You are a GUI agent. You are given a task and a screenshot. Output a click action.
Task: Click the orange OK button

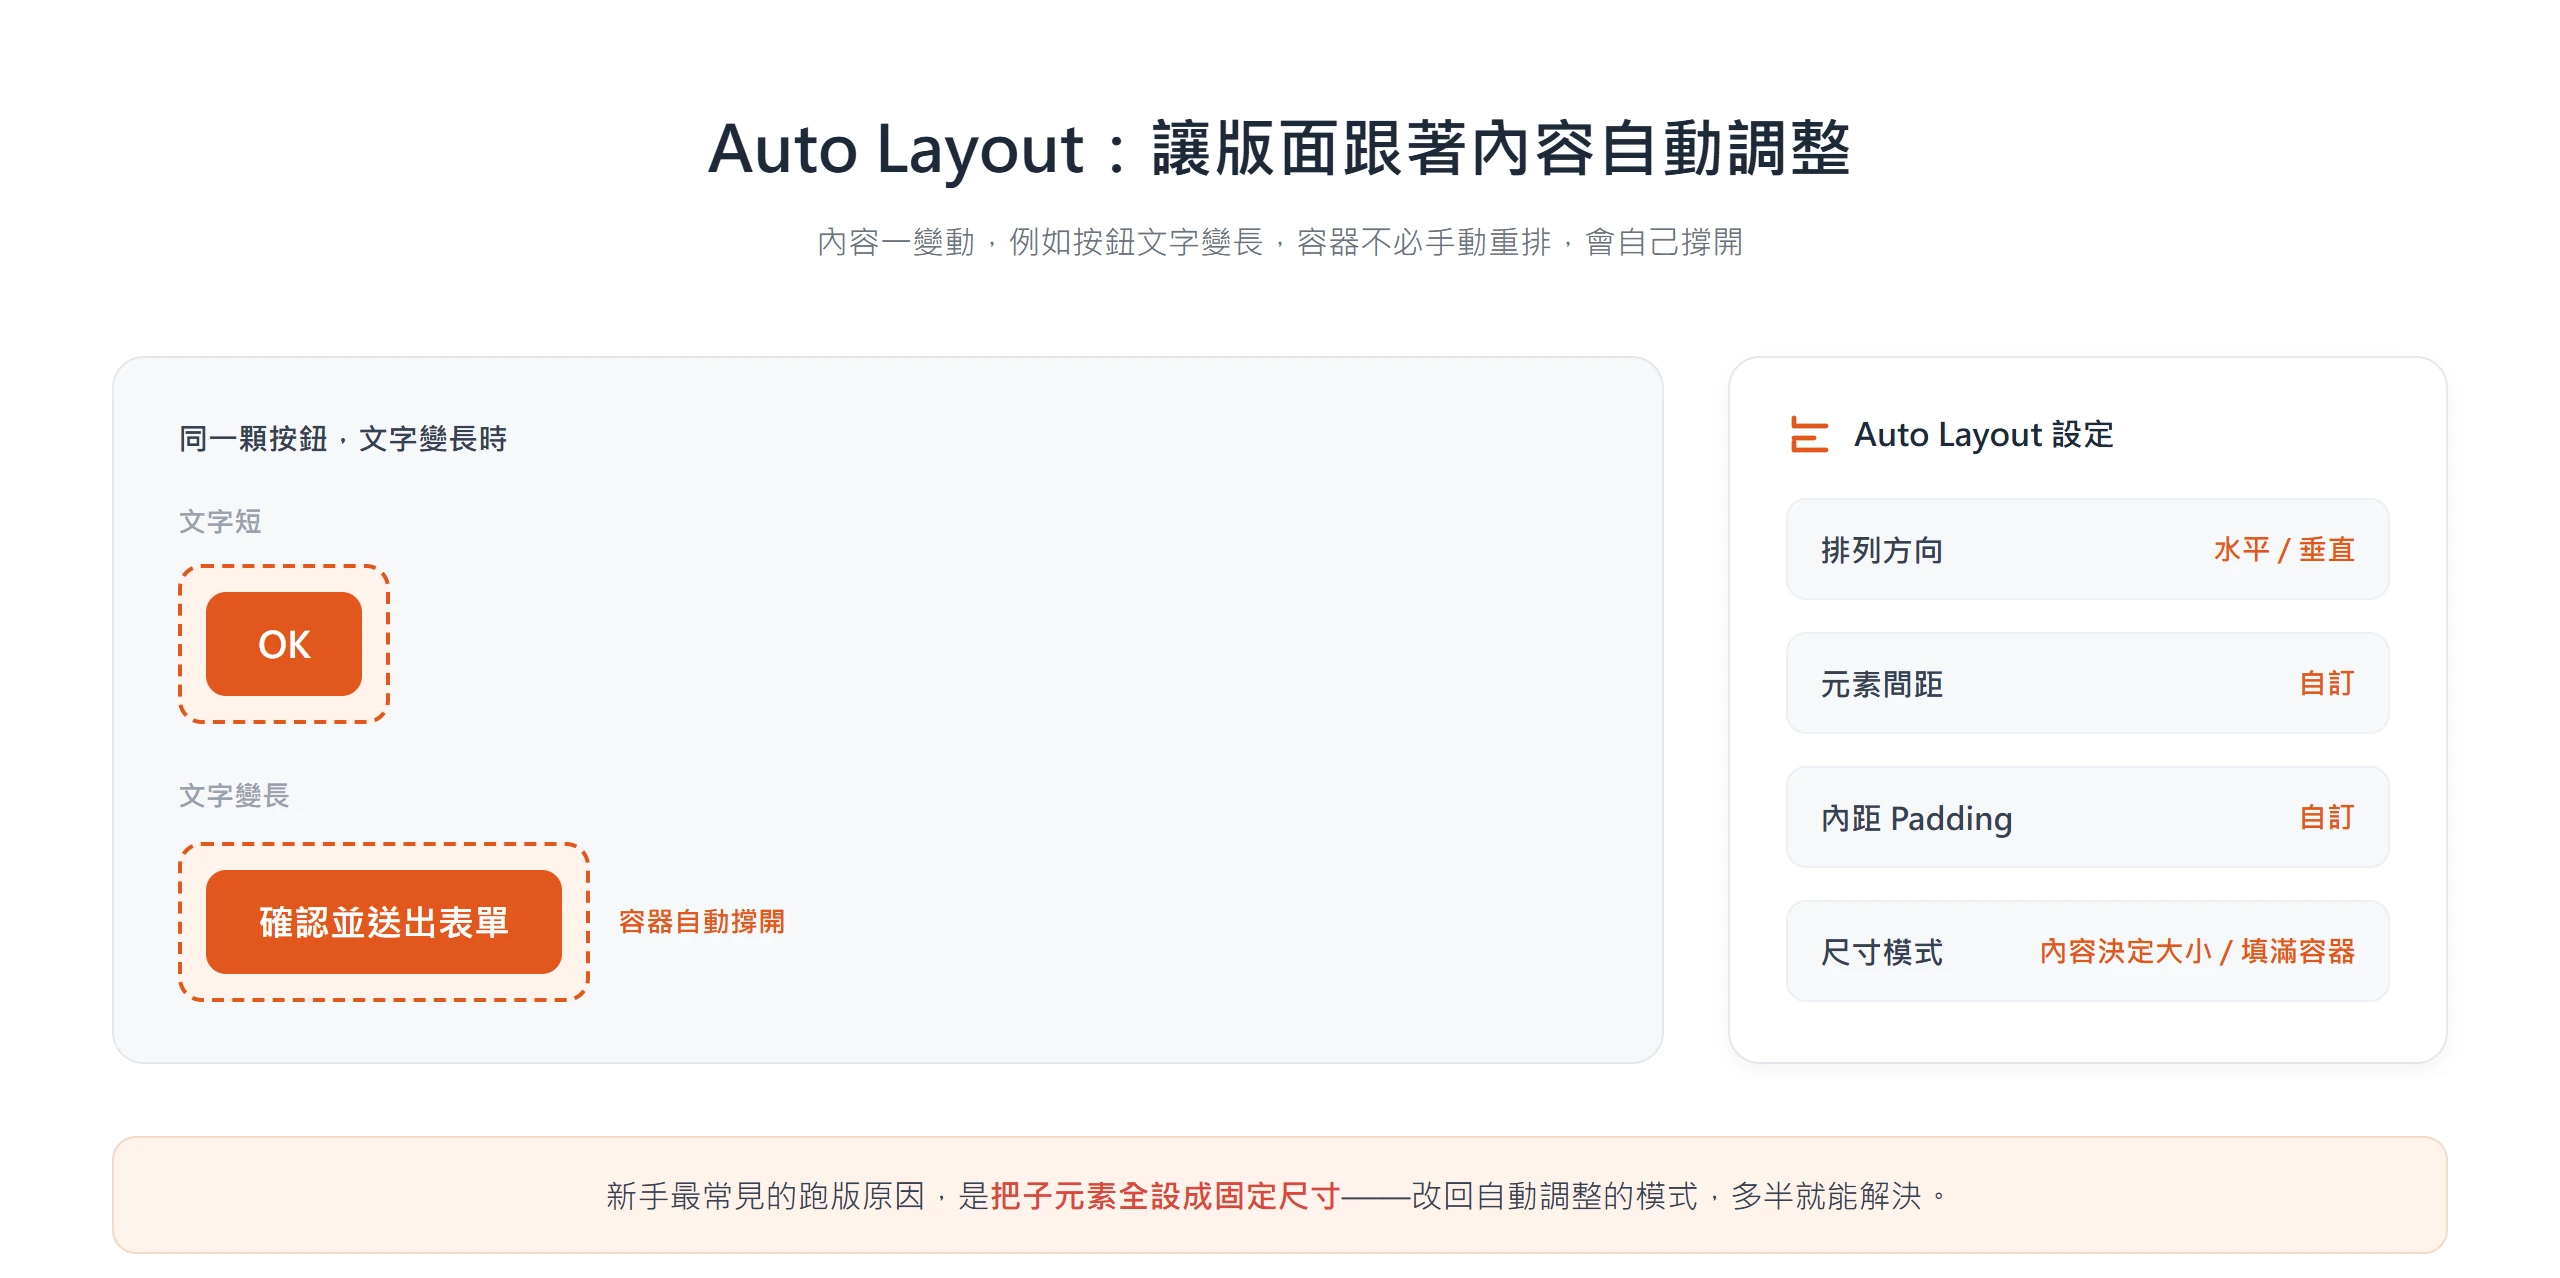click(284, 644)
